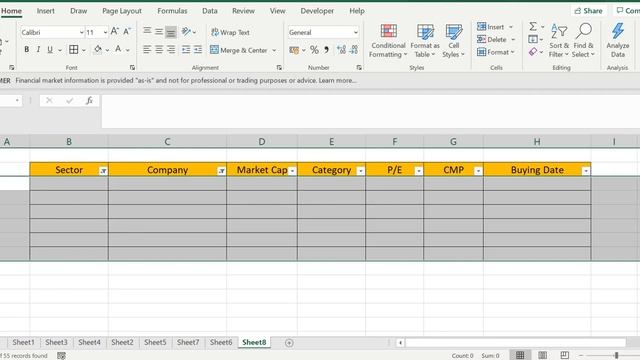Center text horizontally
This screenshot has height=360, width=640.
pos(159,50)
